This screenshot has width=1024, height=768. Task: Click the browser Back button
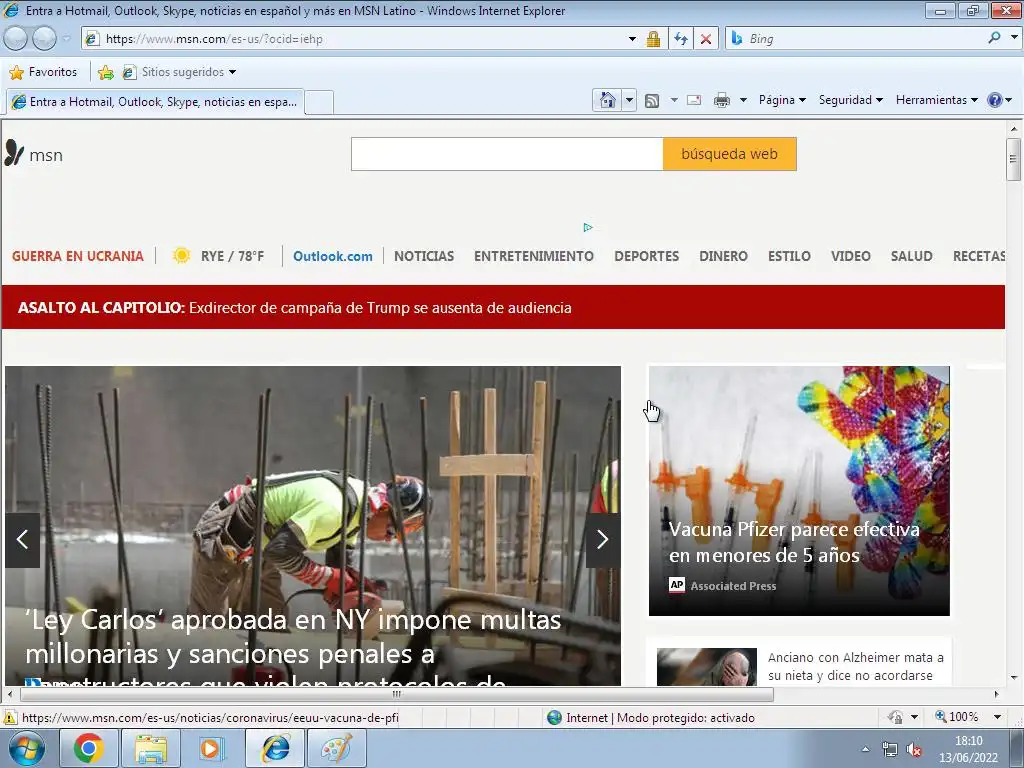tap(15, 39)
